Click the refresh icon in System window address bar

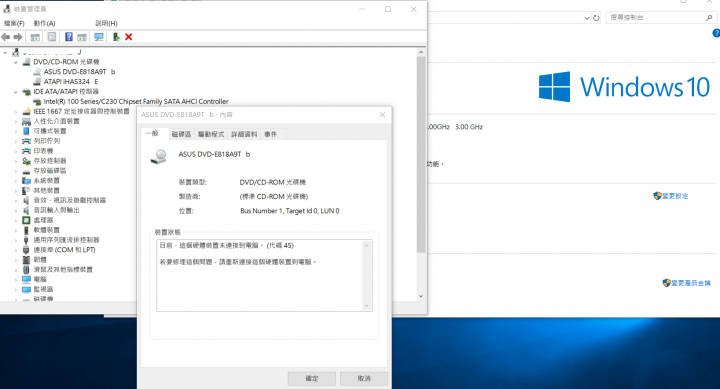point(596,18)
